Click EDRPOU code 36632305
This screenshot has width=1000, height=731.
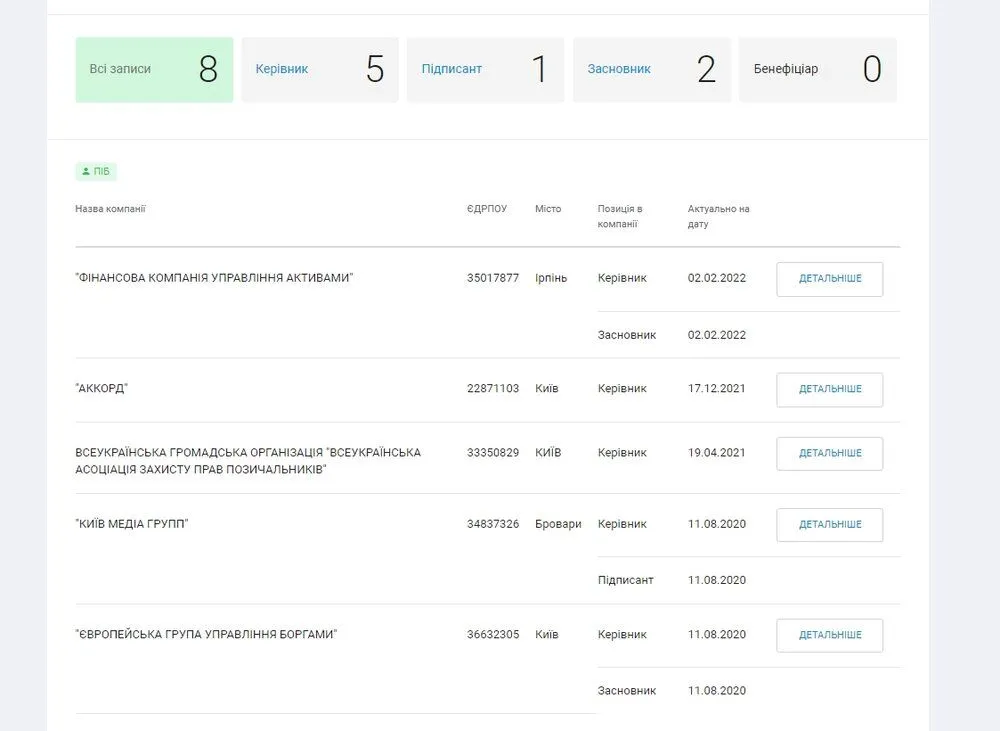[492, 635]
